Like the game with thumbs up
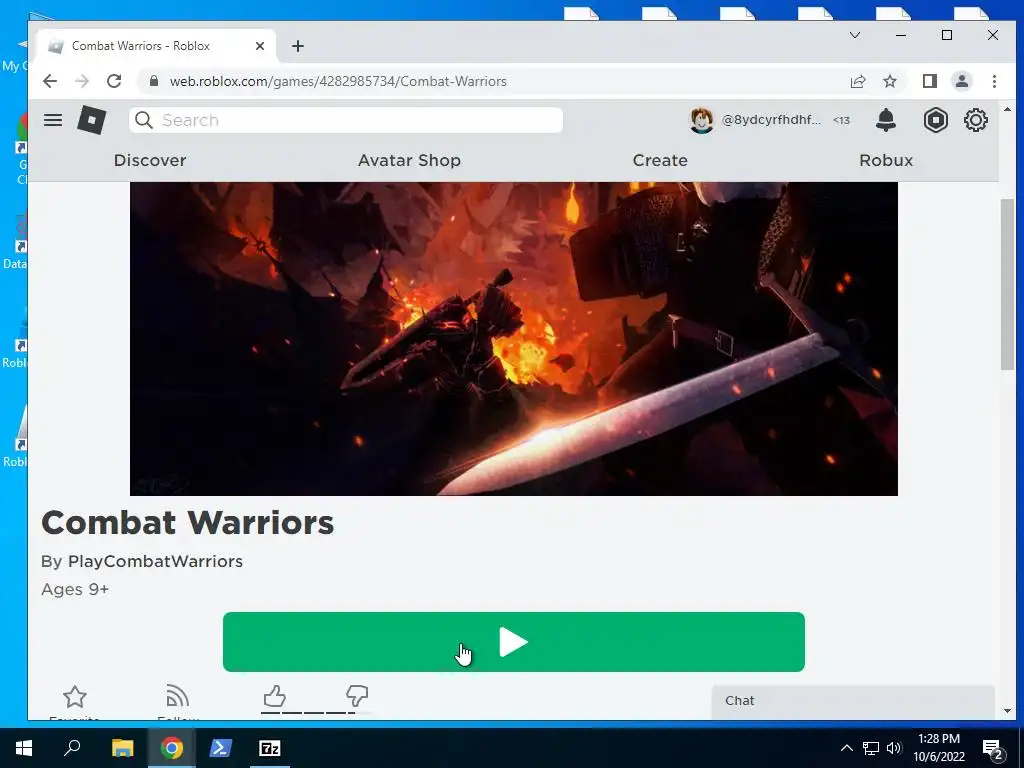The width and height of the screenshot is (1024, 768). point(274,696)
